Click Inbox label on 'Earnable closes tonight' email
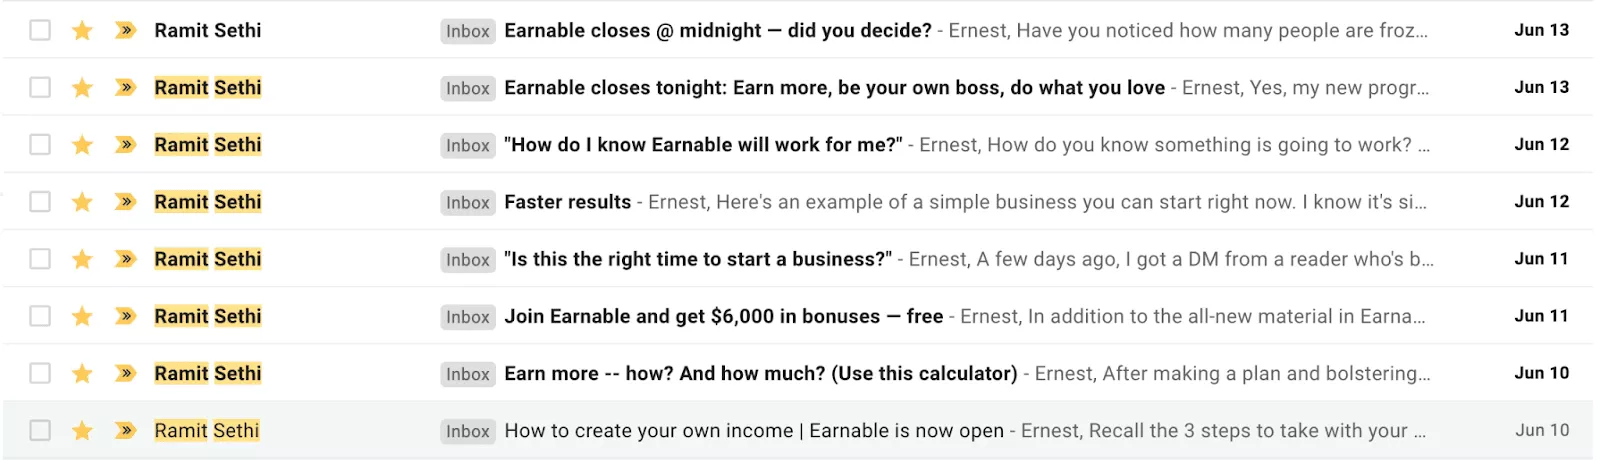This screenshot has height=460, width=1600. 468,88
